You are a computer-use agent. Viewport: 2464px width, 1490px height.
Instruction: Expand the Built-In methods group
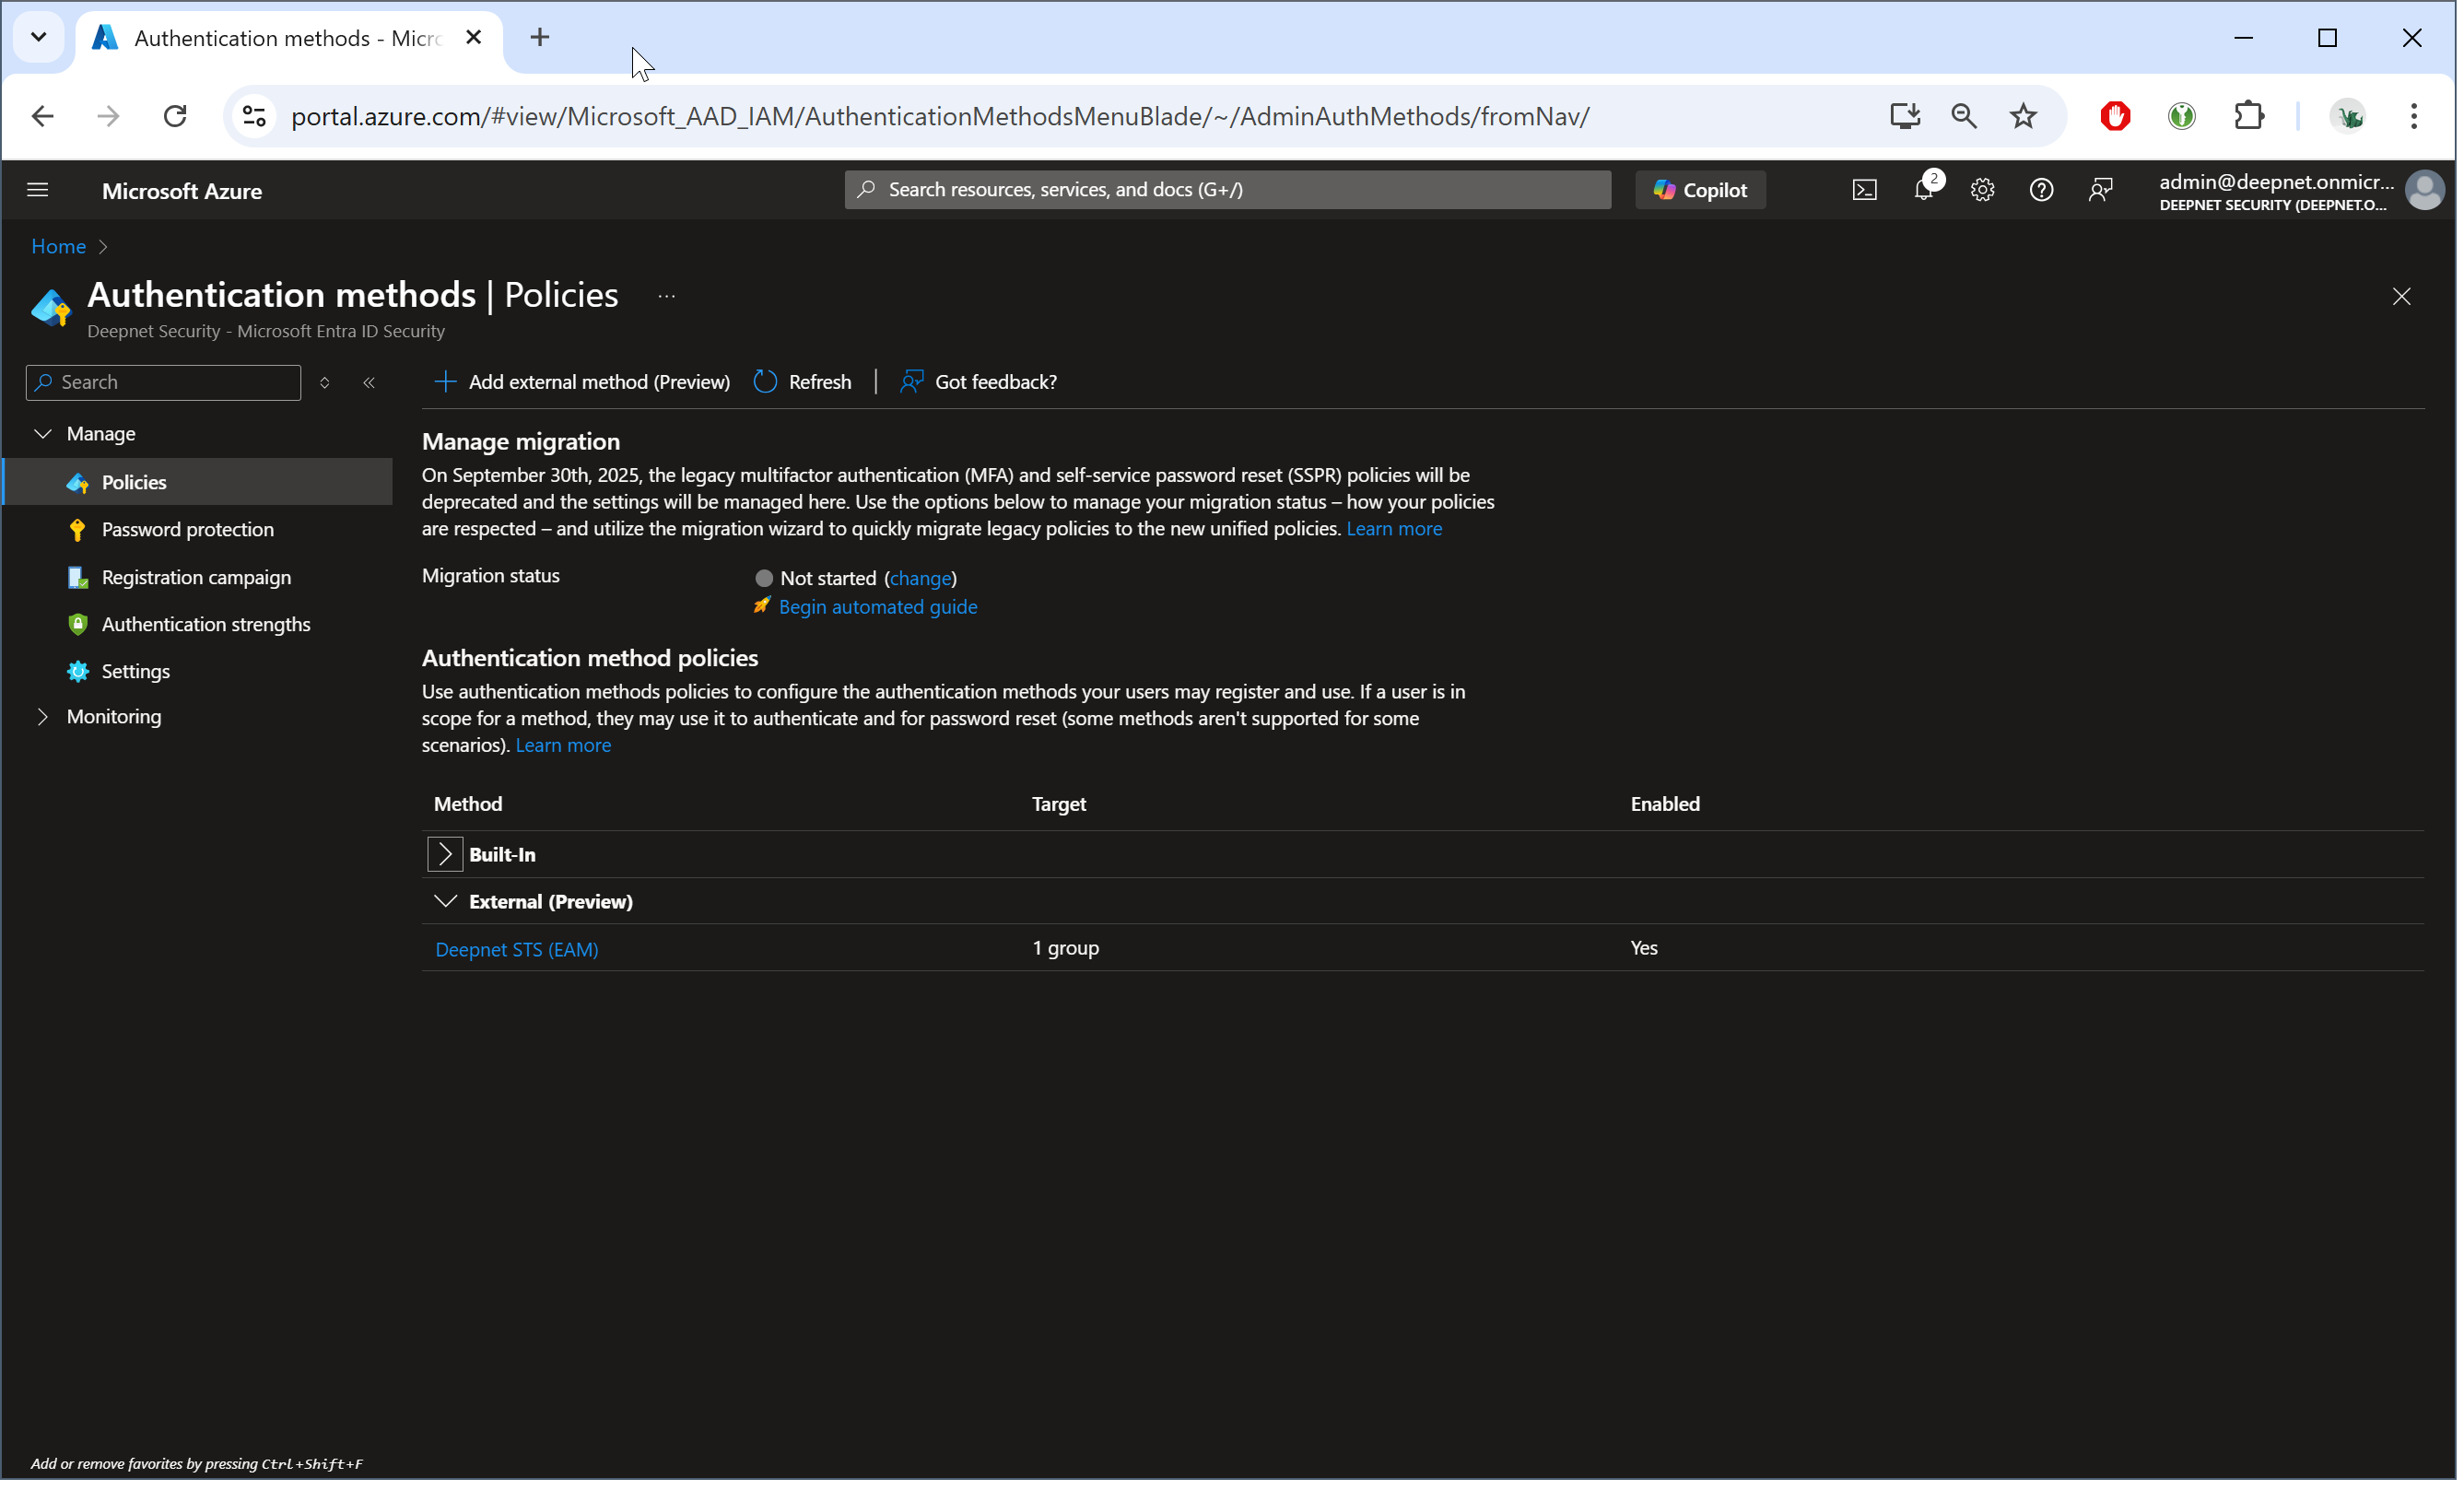[446, 856]
